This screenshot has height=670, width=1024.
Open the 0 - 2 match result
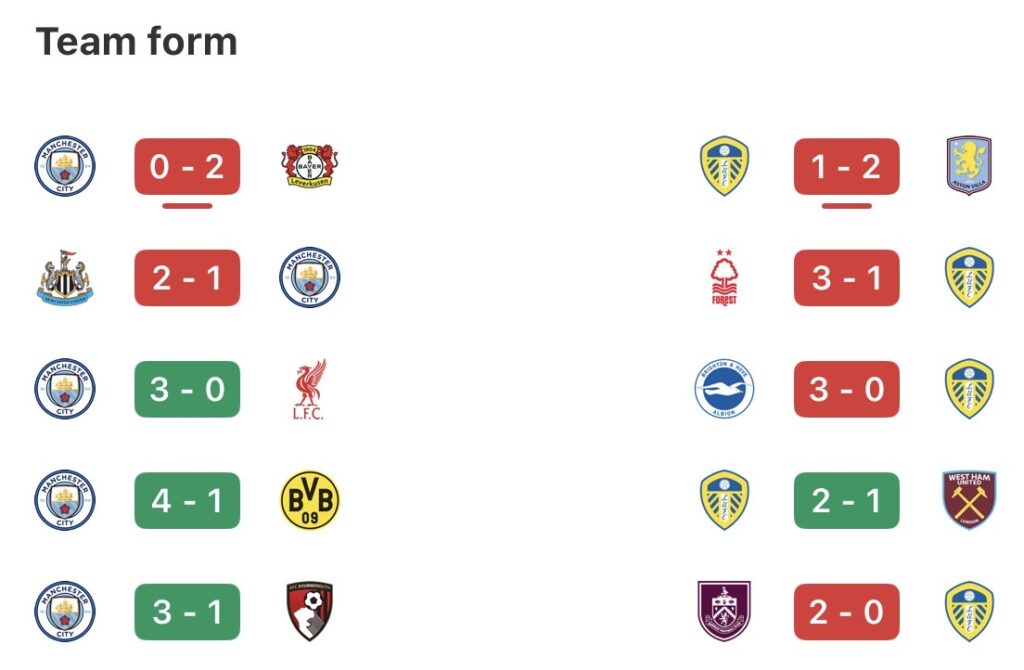click(x=187, y=166)
